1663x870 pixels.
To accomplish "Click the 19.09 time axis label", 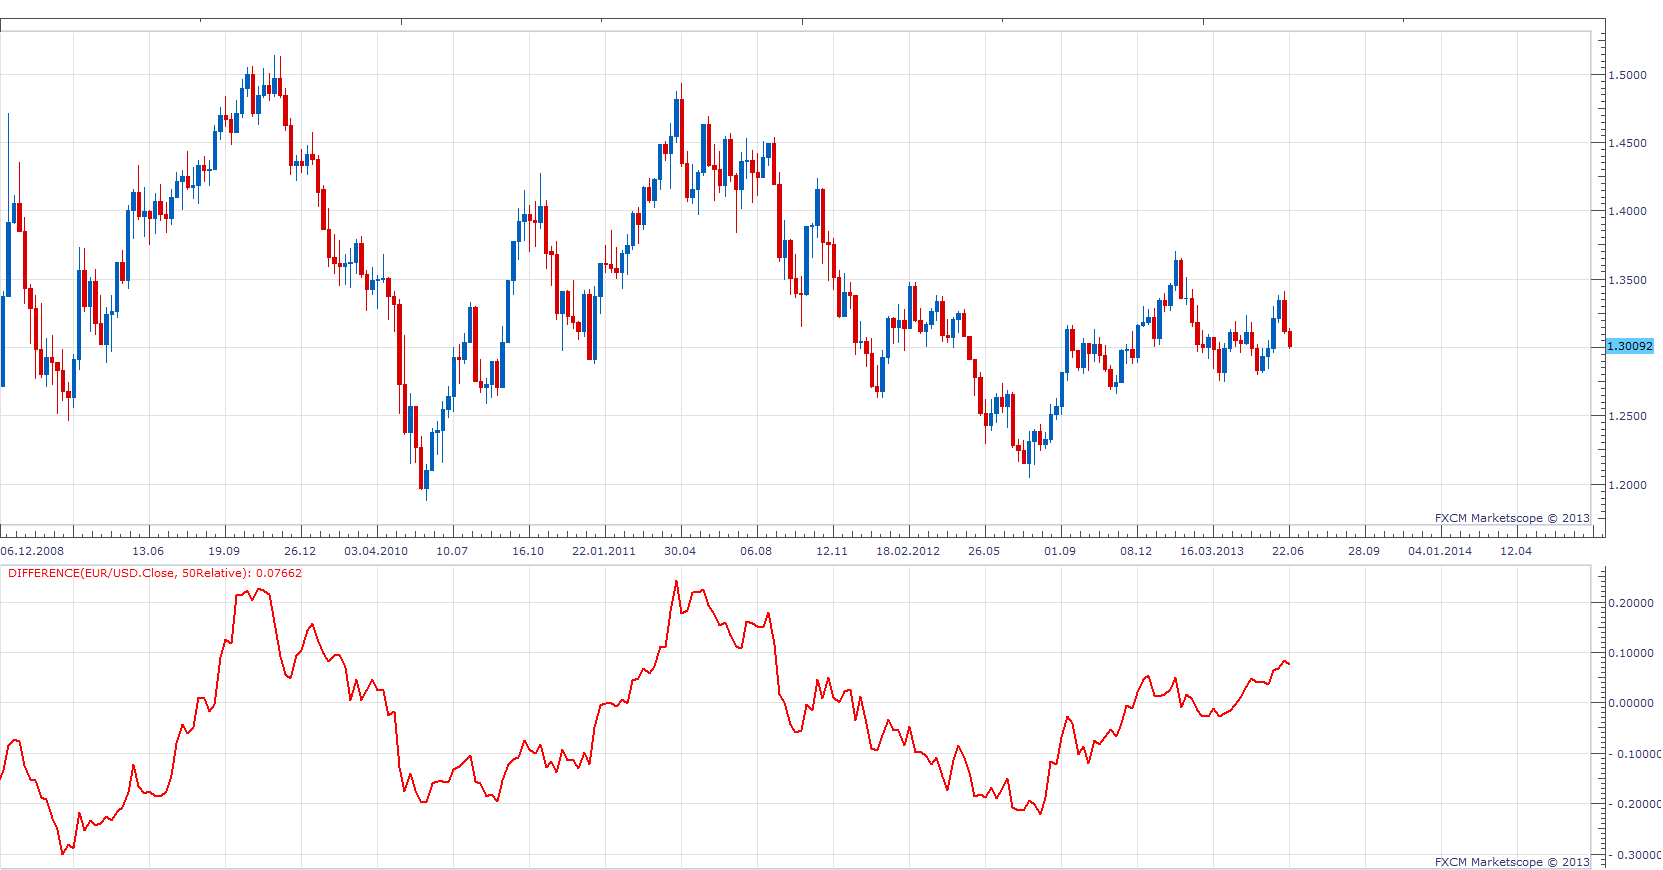I will coord(224,551).
